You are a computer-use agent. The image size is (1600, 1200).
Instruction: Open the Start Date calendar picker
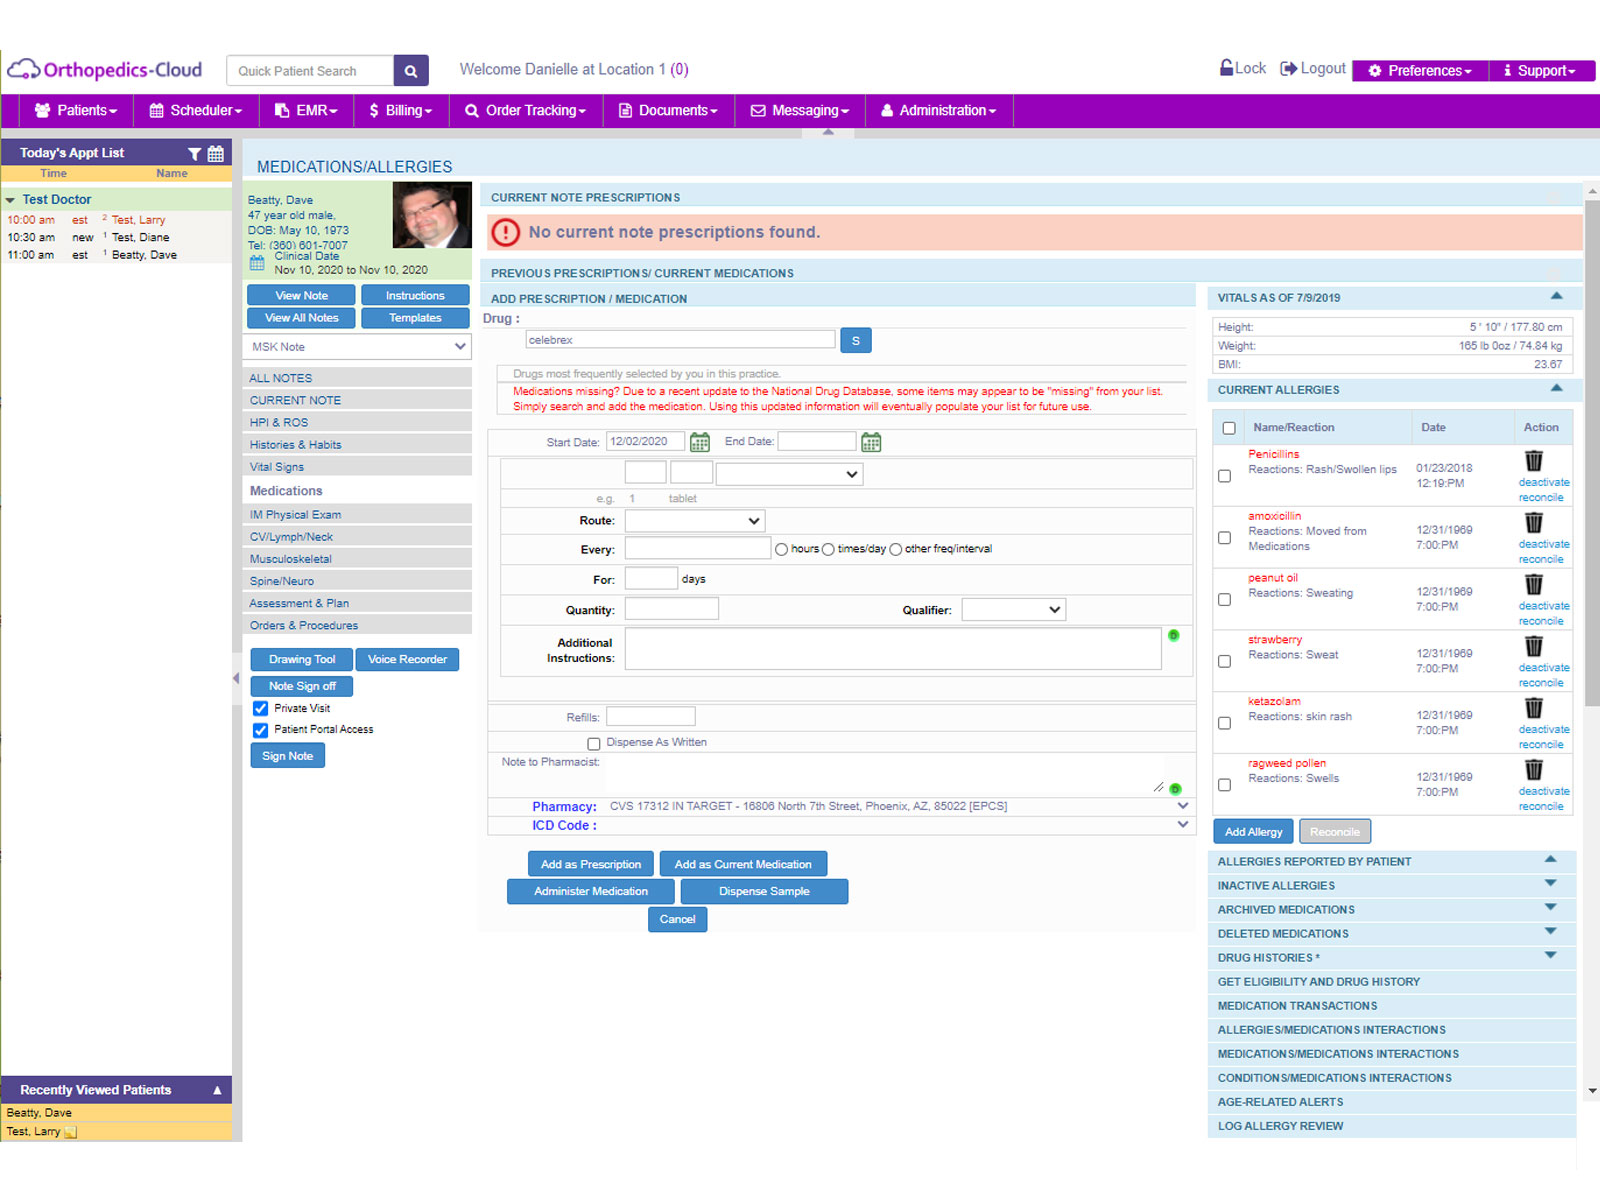point(700,442)
